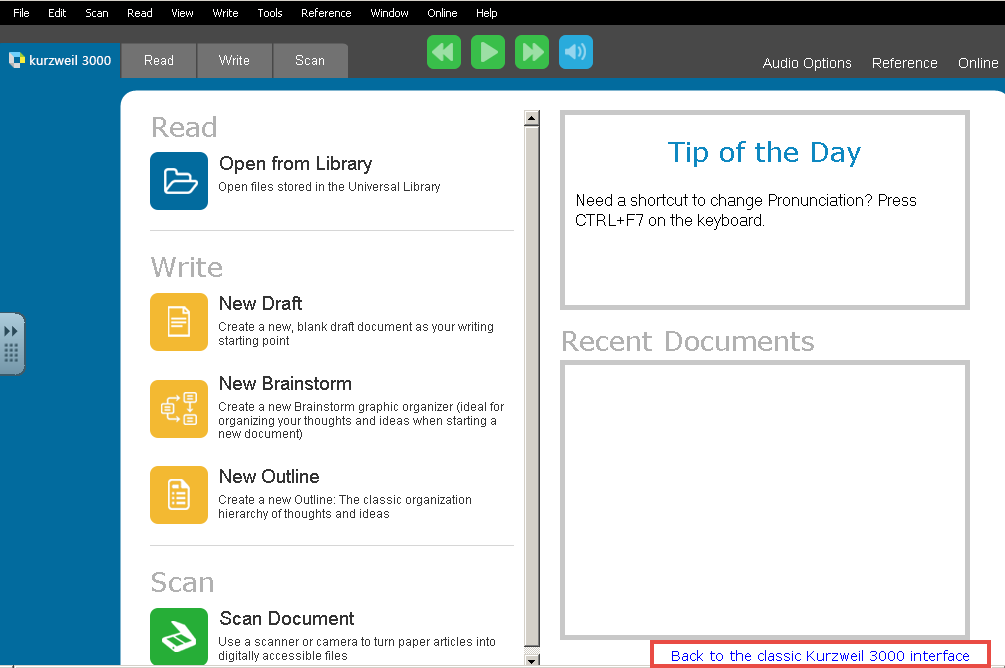Click the New Outline heading
Viewport: 1005px width, 668px height.
(x=269, y=476)
